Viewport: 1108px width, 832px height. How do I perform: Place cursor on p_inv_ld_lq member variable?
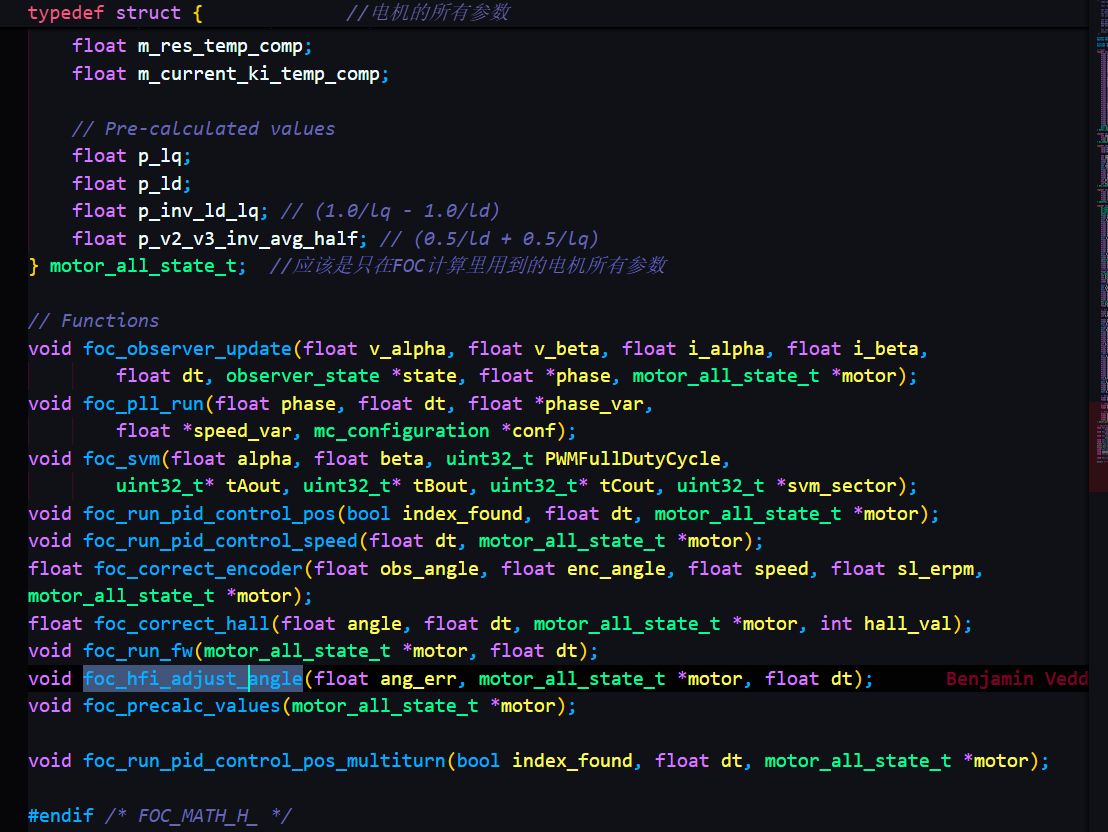click(198, 211)
